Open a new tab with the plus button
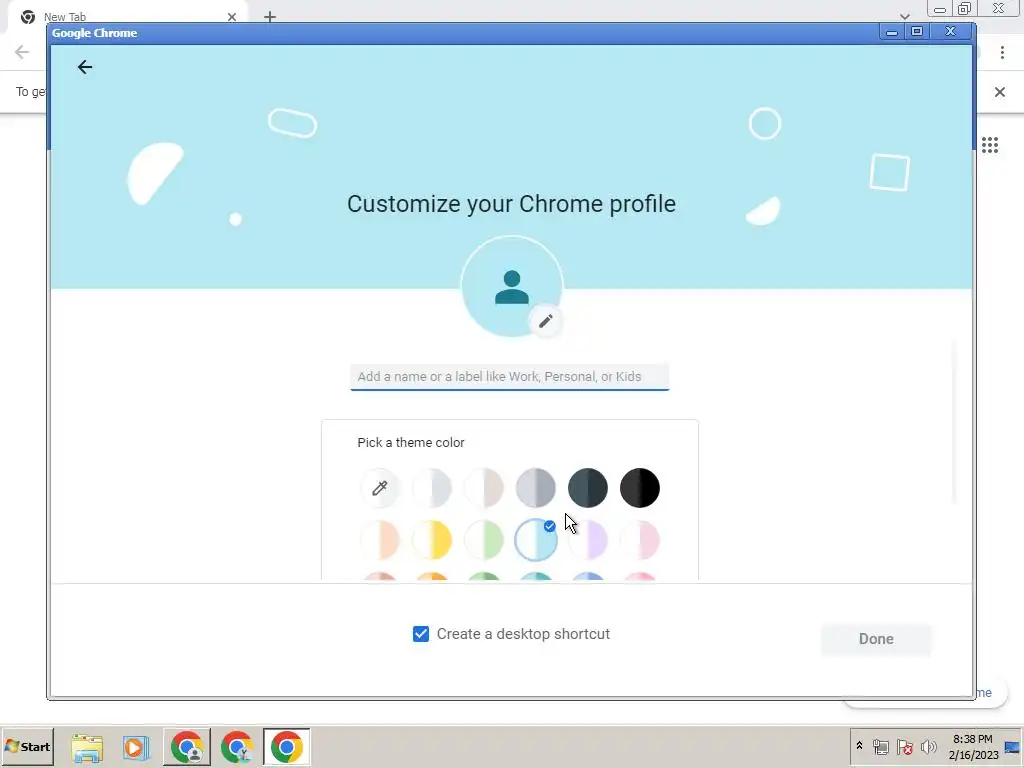 click(x=270, y=17)
